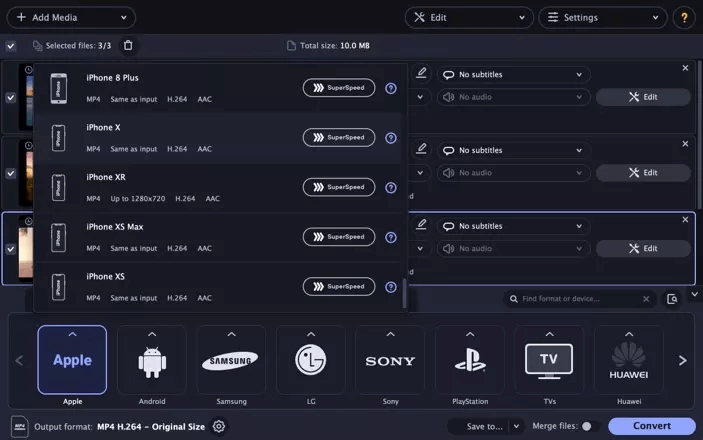This screenshot has height=440, width=703.
Task: Click the device detection icon beside search
Action: [672, 299]
